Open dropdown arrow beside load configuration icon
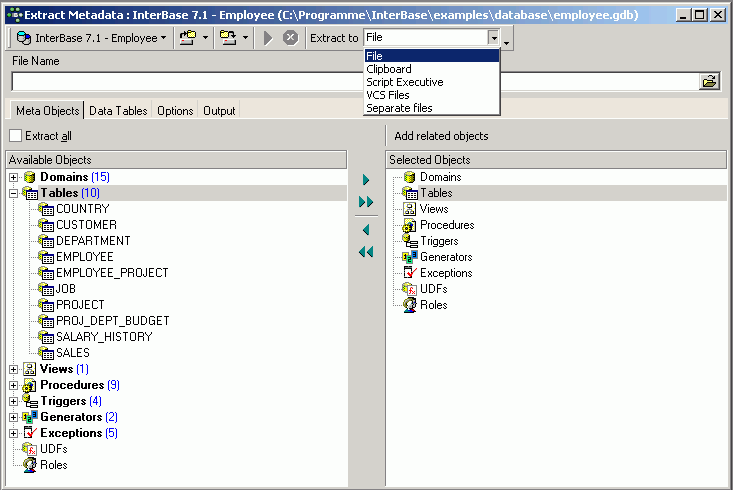Viewport: 733px width, 490px height. pyautogui.click(x=205, y=38)
